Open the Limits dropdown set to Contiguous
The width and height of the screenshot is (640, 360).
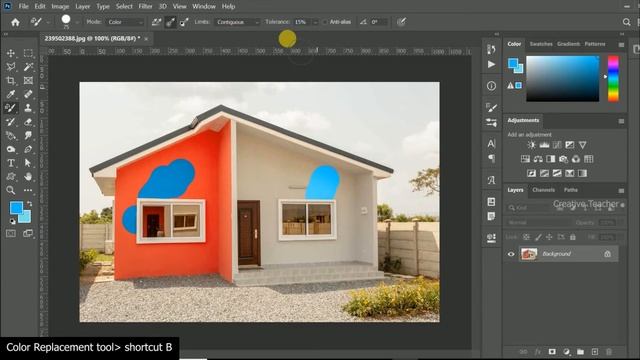[237, 22]
